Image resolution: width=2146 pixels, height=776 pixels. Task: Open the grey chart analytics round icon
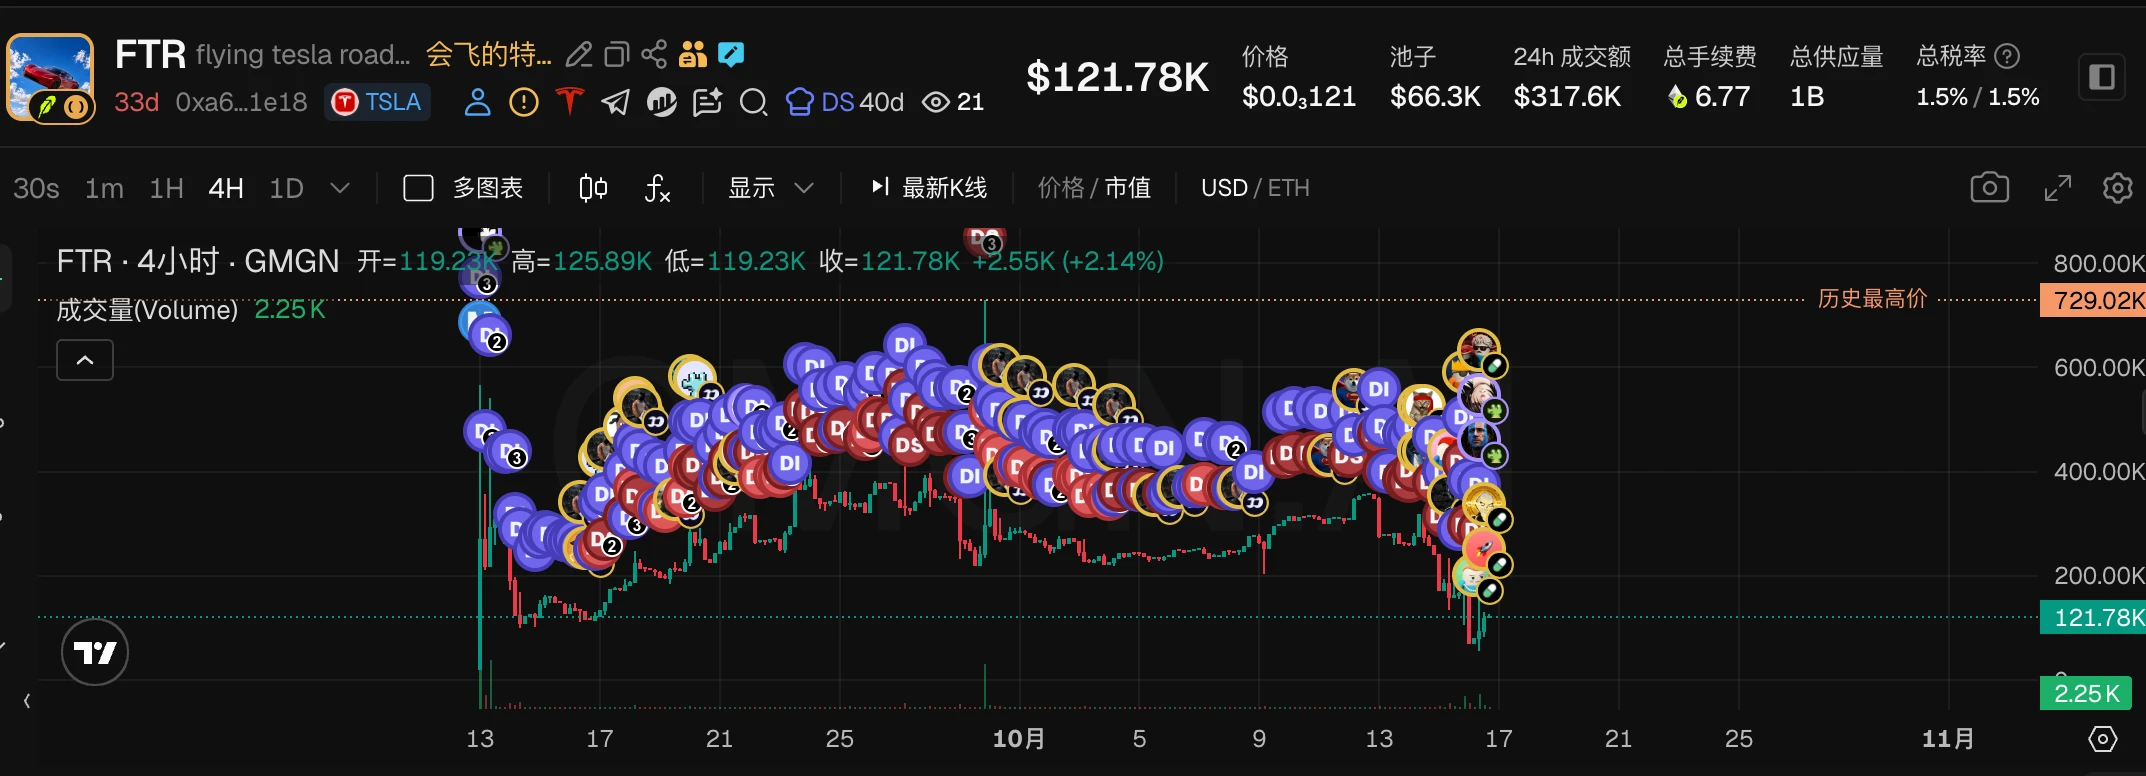661,102
